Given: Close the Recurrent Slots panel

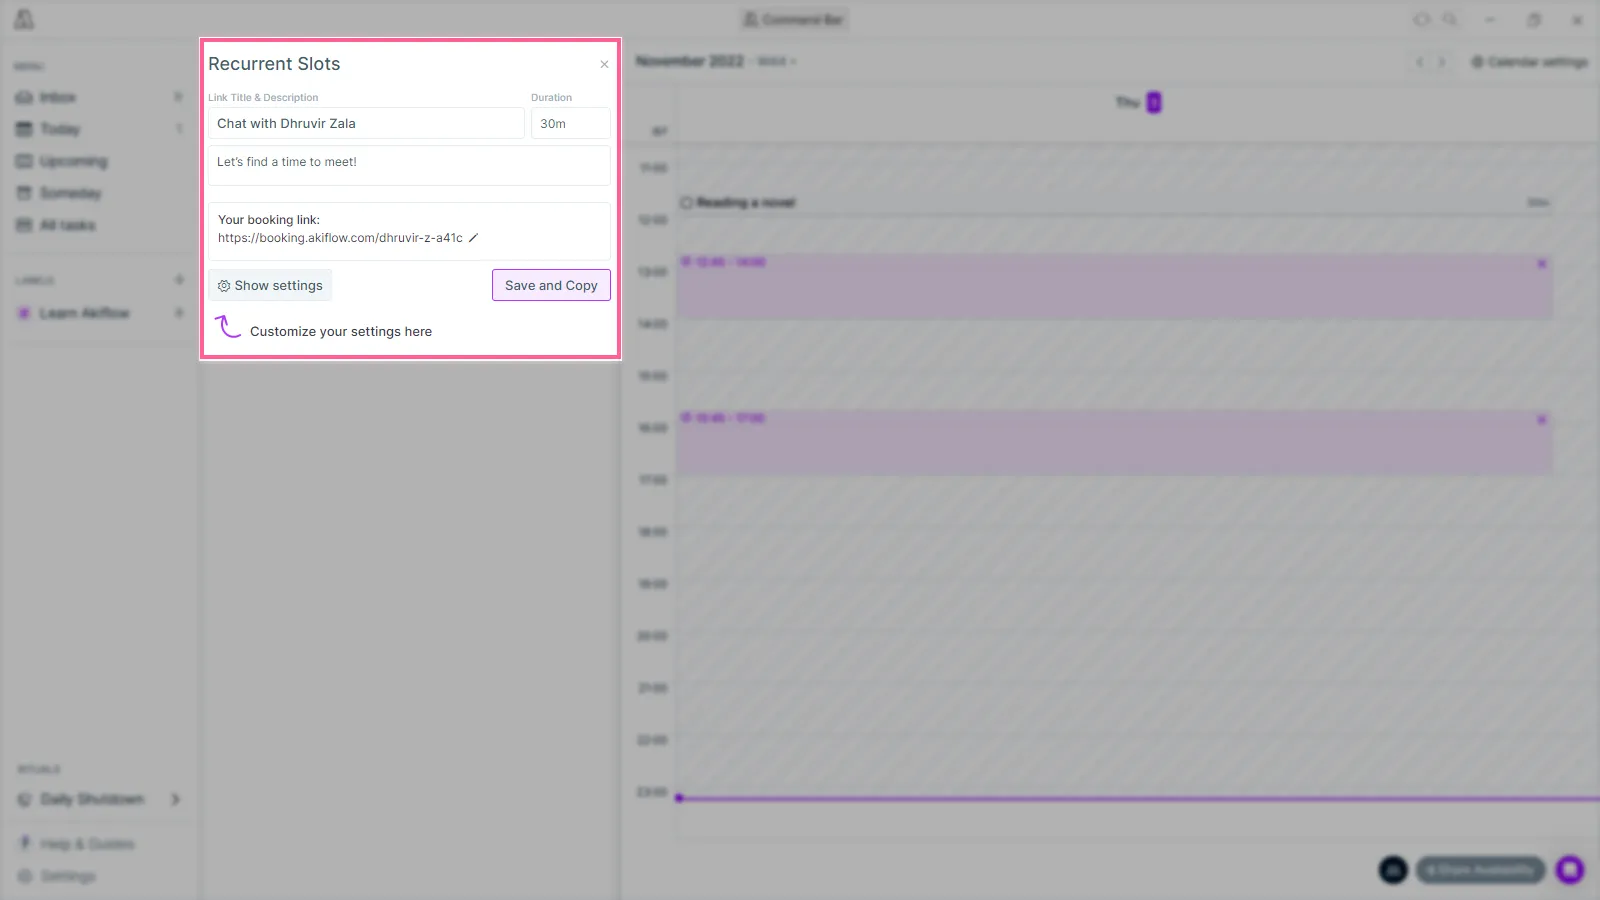Looking at the screenshot, I should [604, 64].
